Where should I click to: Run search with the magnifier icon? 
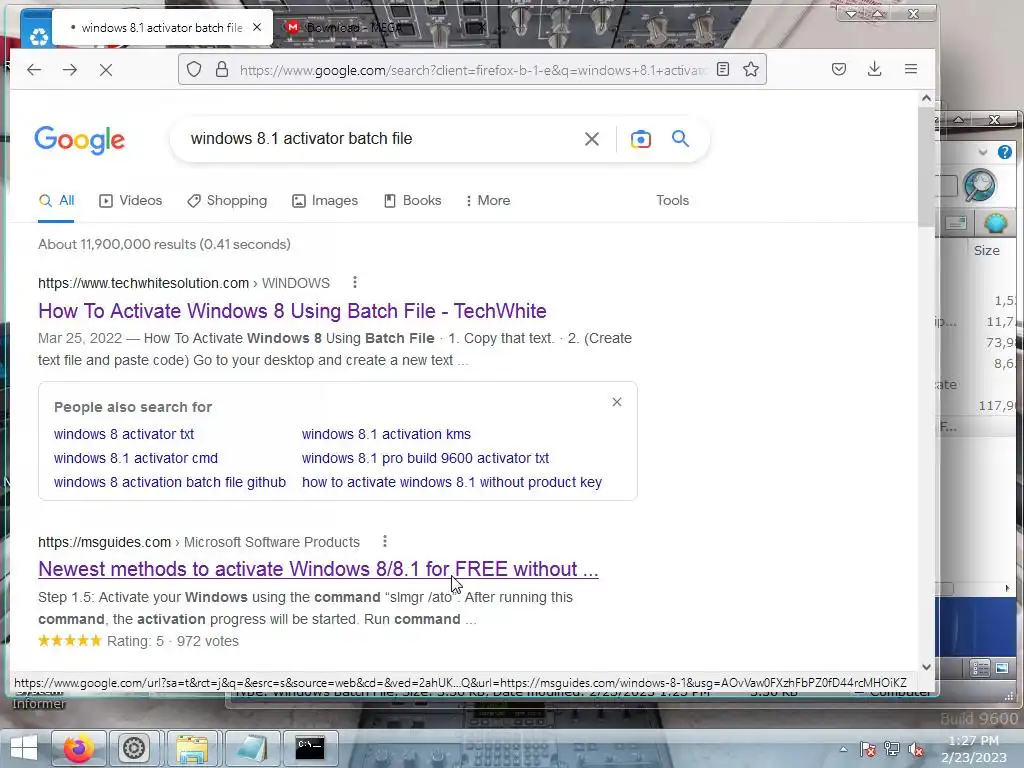tap(680, 138)
